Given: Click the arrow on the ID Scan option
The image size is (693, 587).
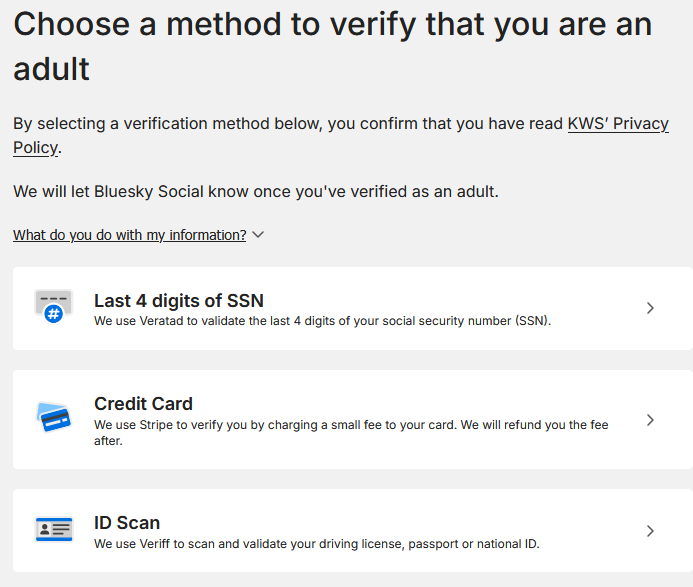Looking at the screenshot, I should coord(650,531).
